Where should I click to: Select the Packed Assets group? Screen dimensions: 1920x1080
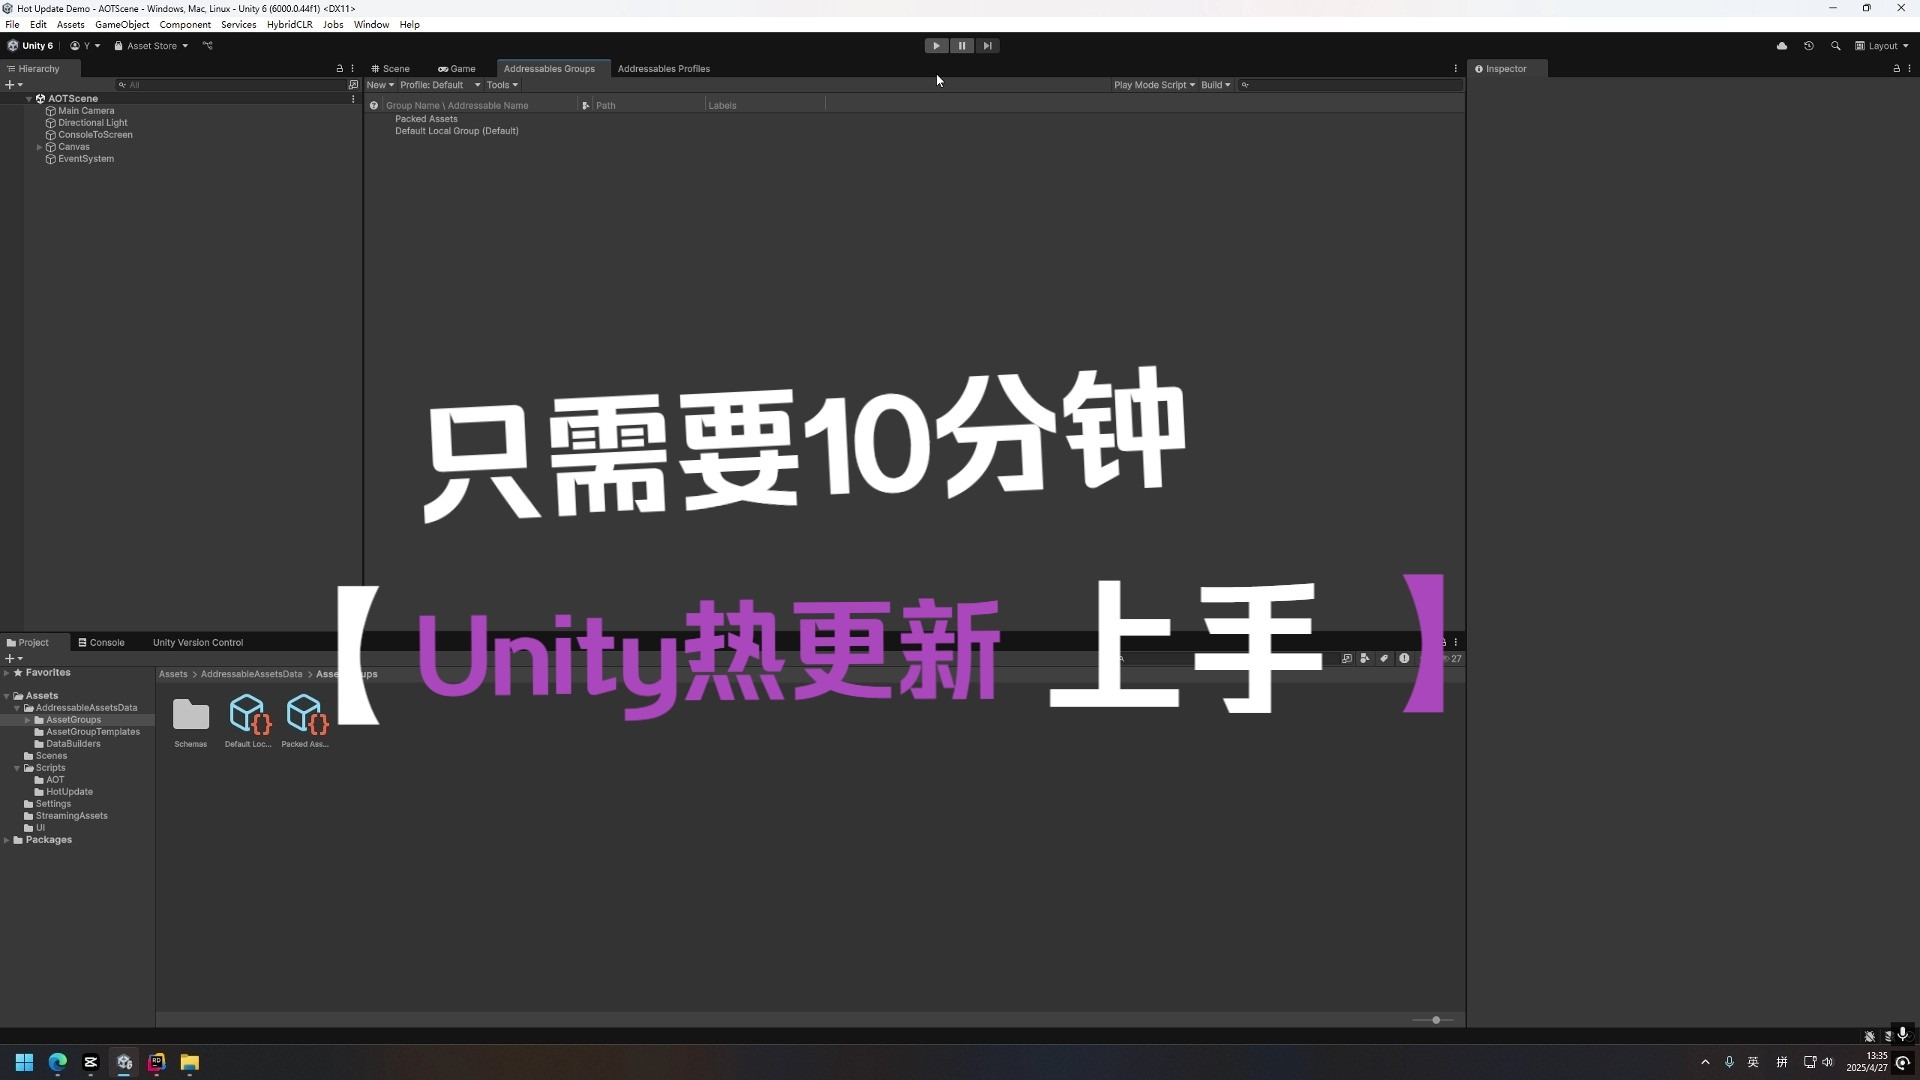[426, 119]
